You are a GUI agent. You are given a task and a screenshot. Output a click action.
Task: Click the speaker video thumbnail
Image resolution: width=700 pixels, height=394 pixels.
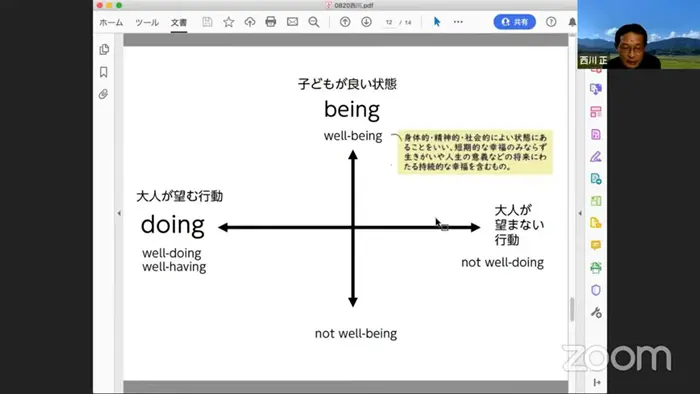pyautogui.click(x=638, y=34)
